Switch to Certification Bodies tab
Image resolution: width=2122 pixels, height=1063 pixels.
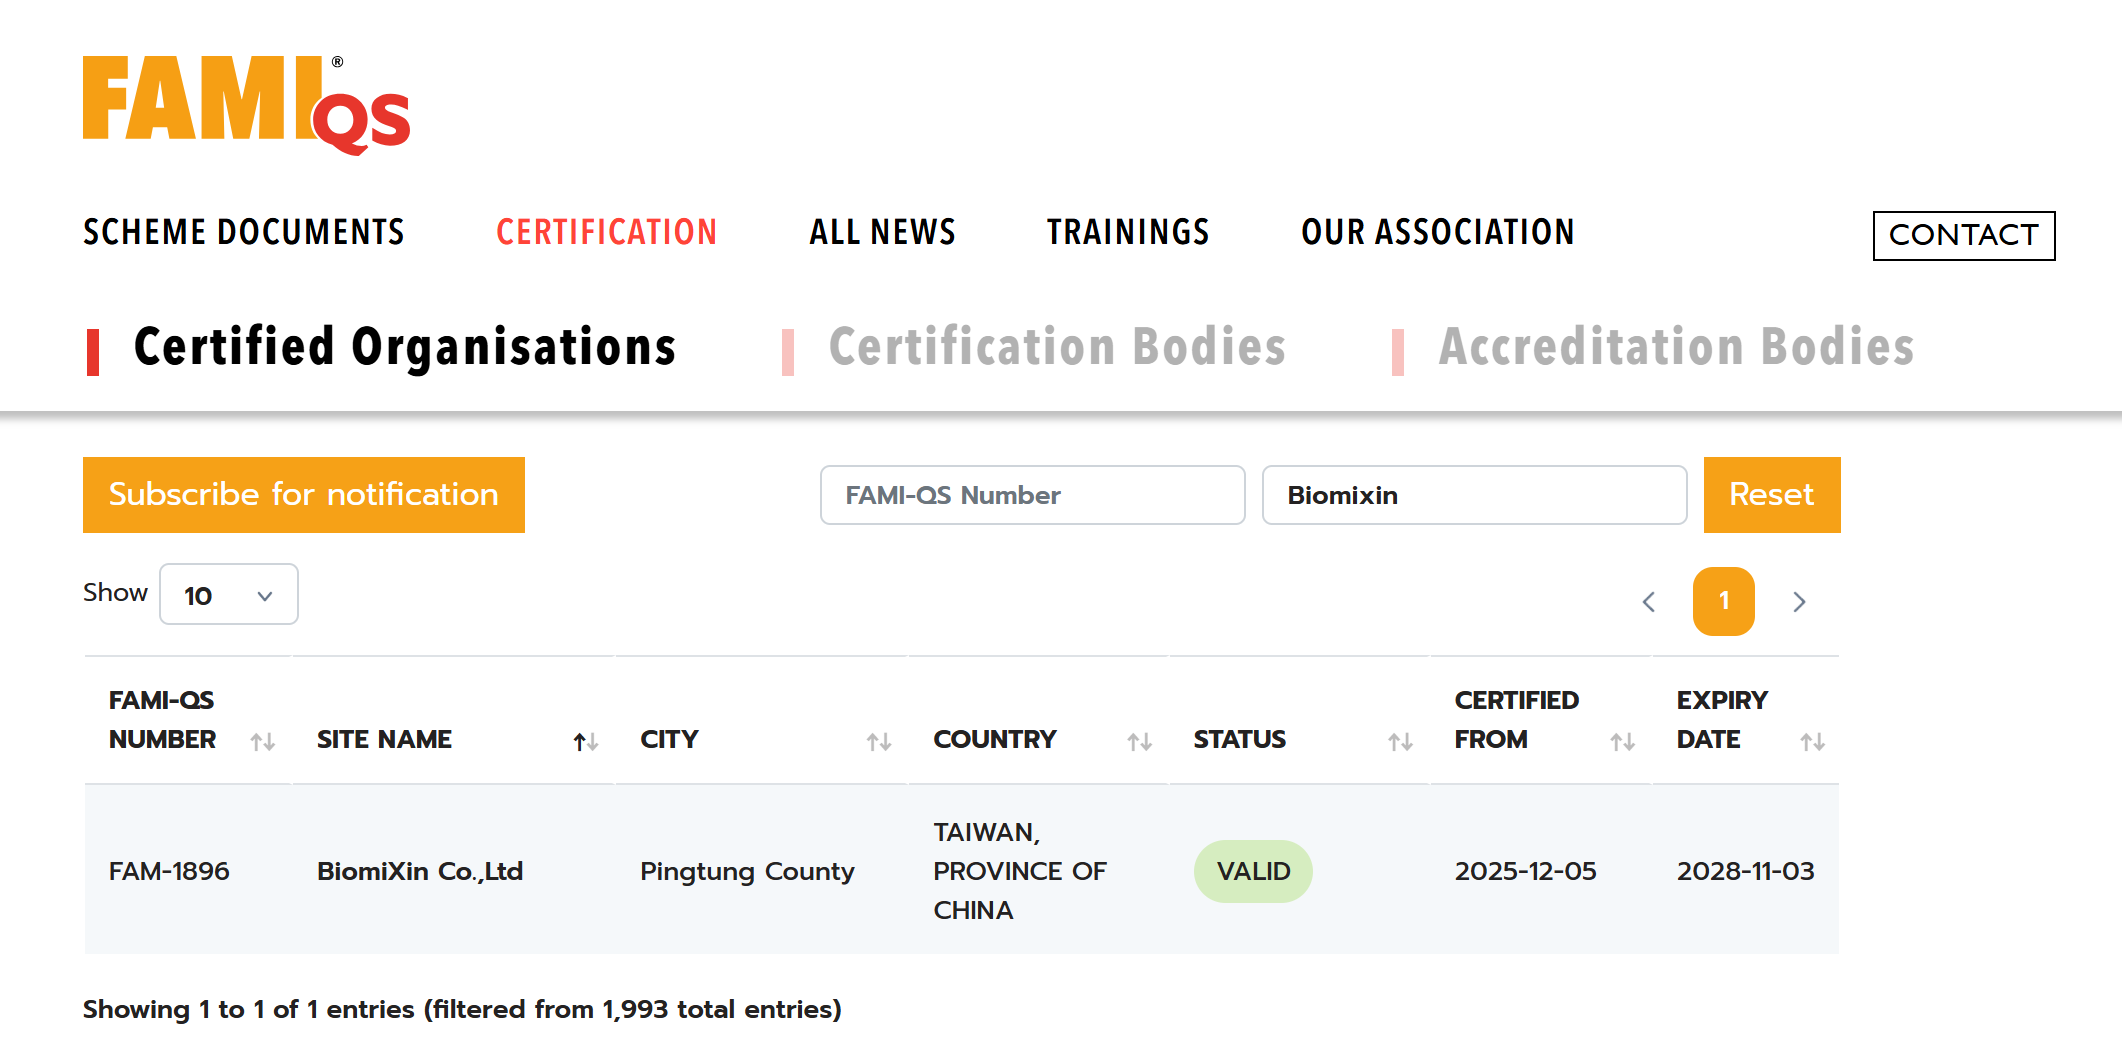[1057, 348]
